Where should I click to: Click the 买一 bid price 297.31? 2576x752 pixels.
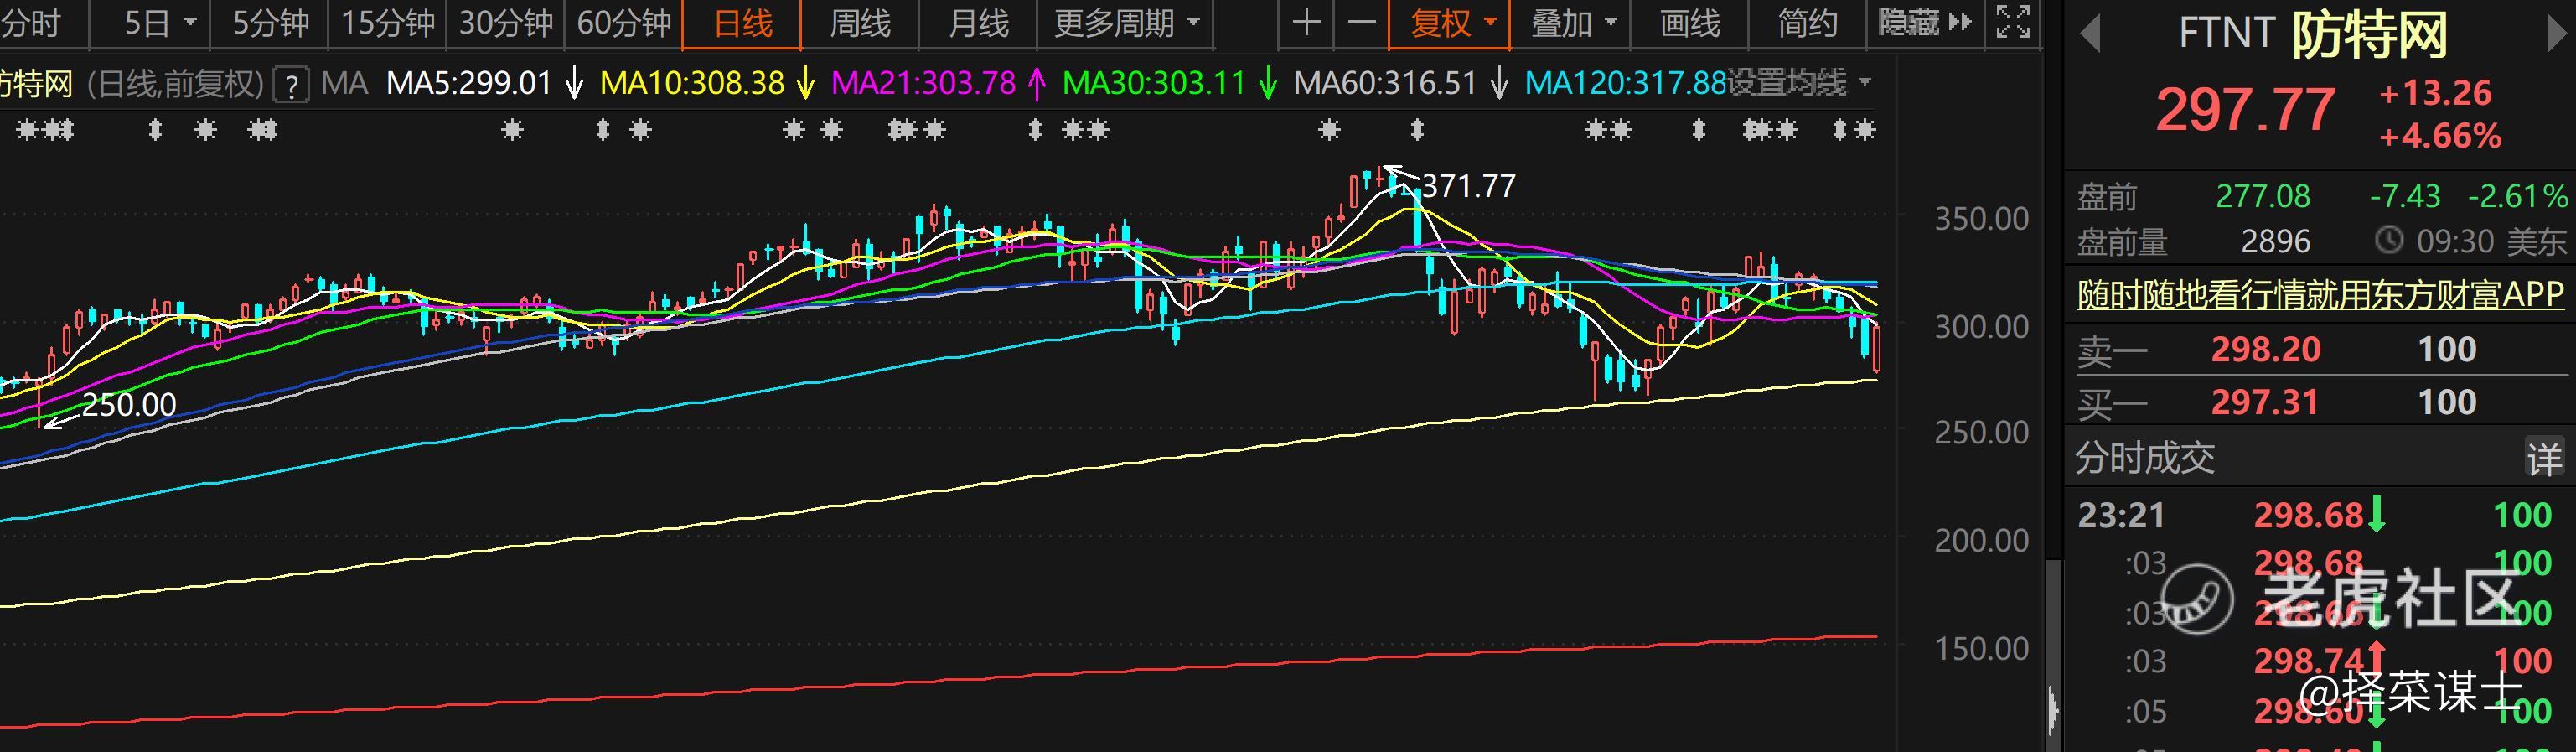[2264, 403]
